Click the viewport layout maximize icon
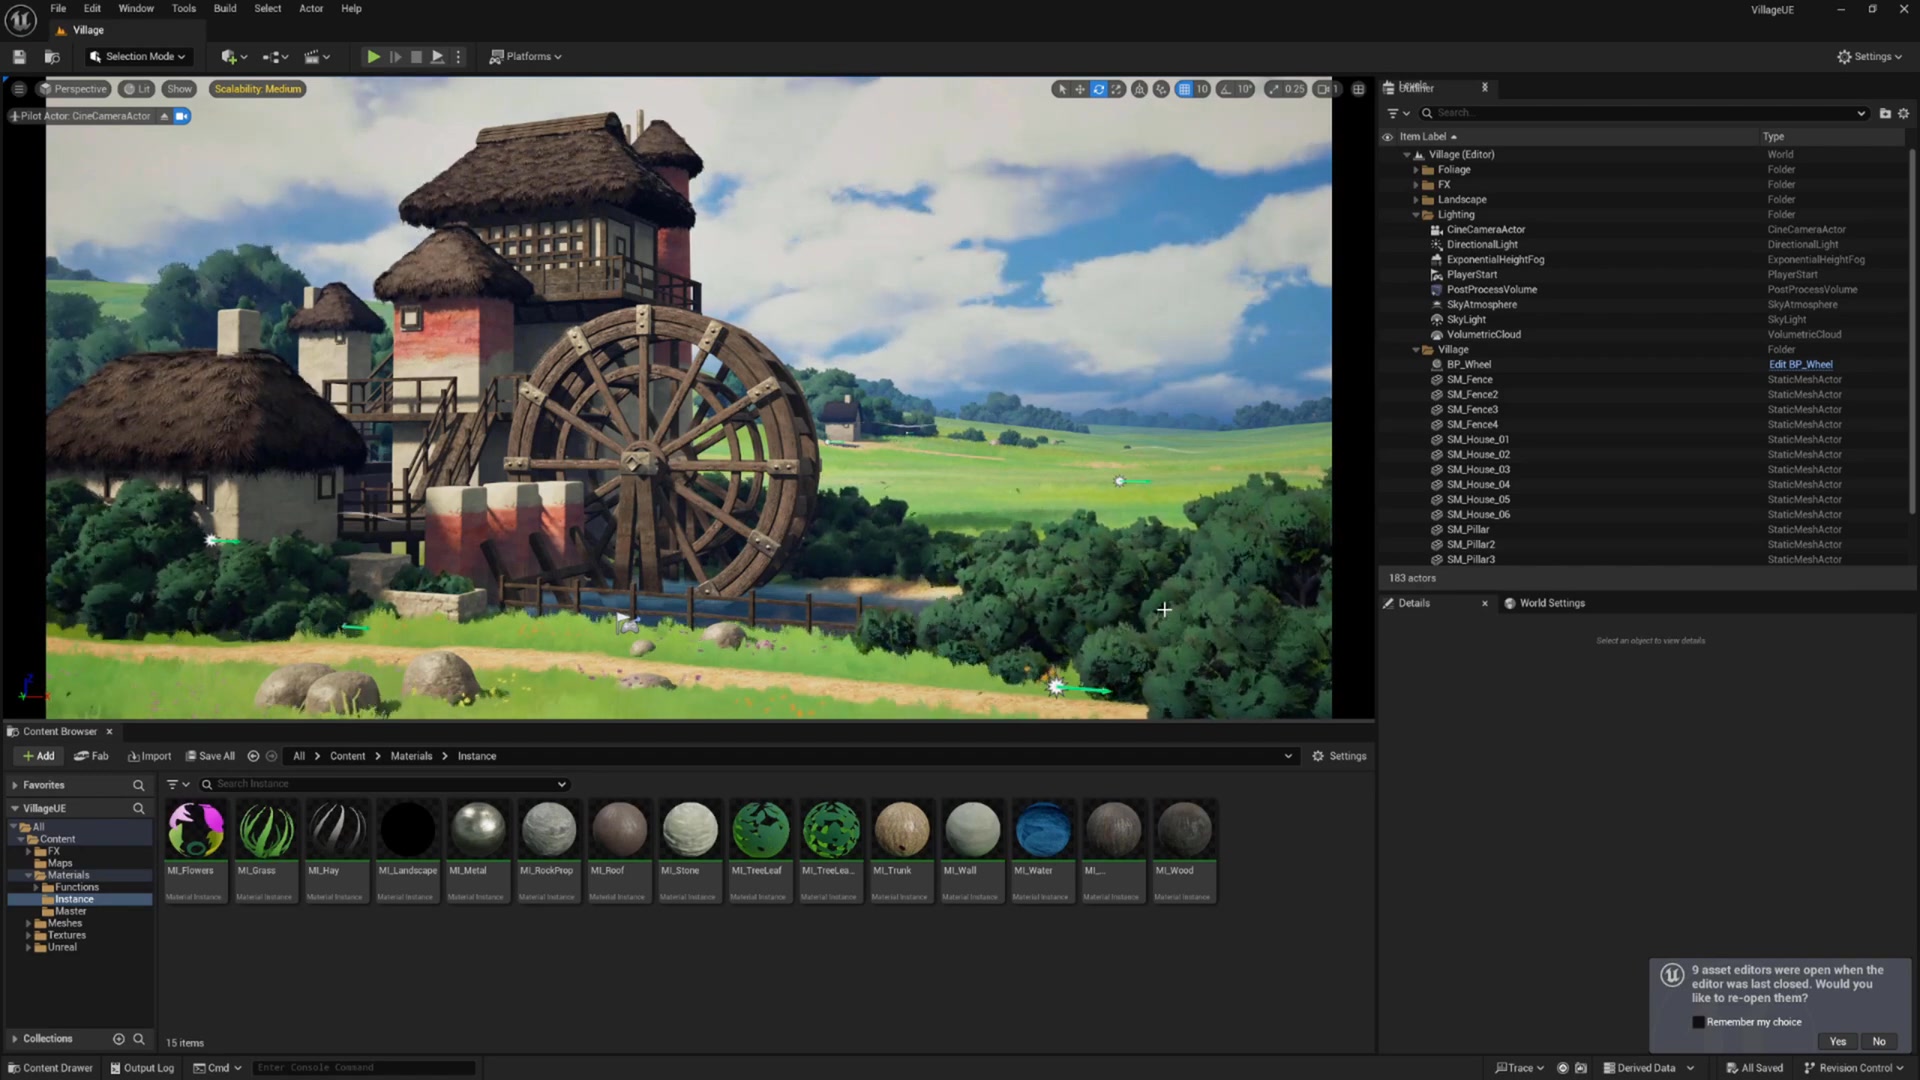Image resolution: width=1920 pixels, height=1080 pixels. (1358, 89)
